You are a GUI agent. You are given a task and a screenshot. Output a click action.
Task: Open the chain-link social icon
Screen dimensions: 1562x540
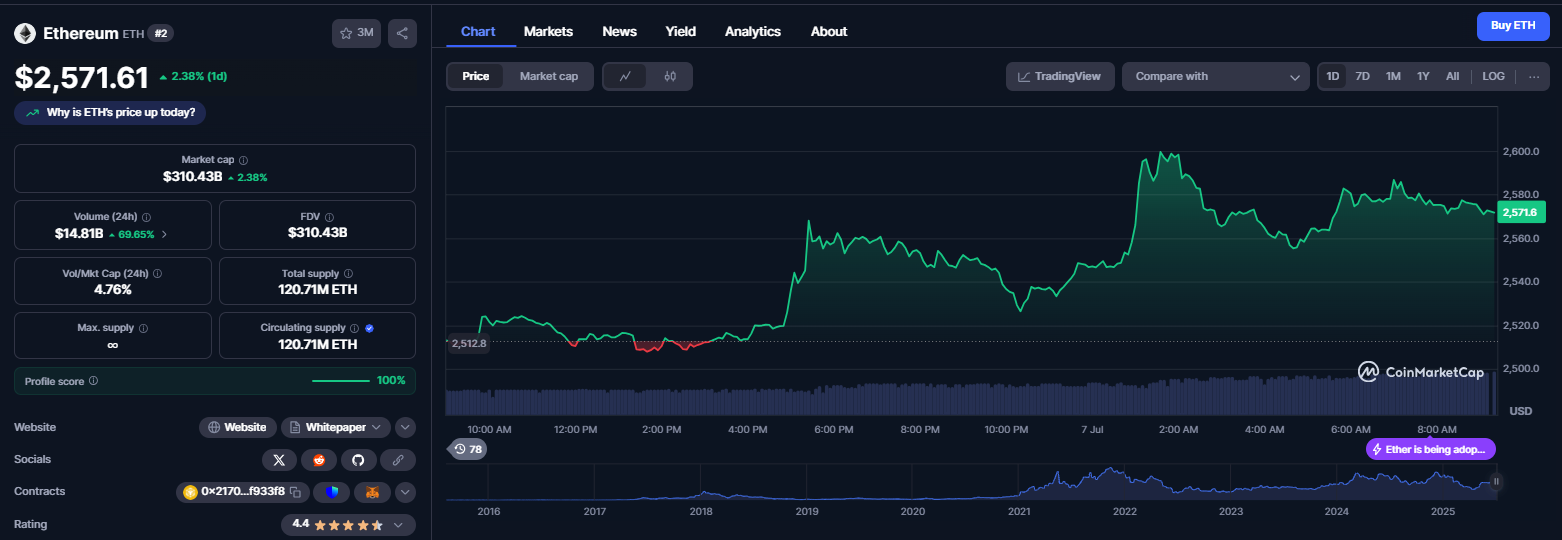(x=398, y=460)
